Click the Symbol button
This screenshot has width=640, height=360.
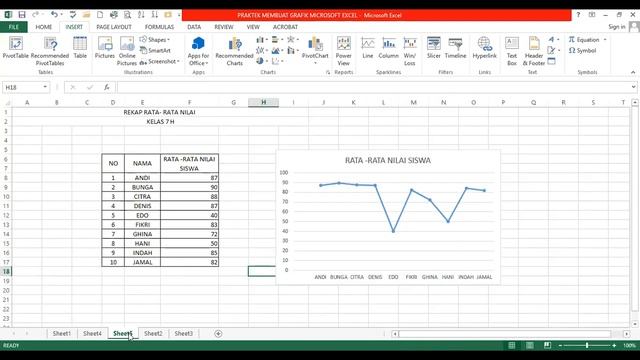582,51
